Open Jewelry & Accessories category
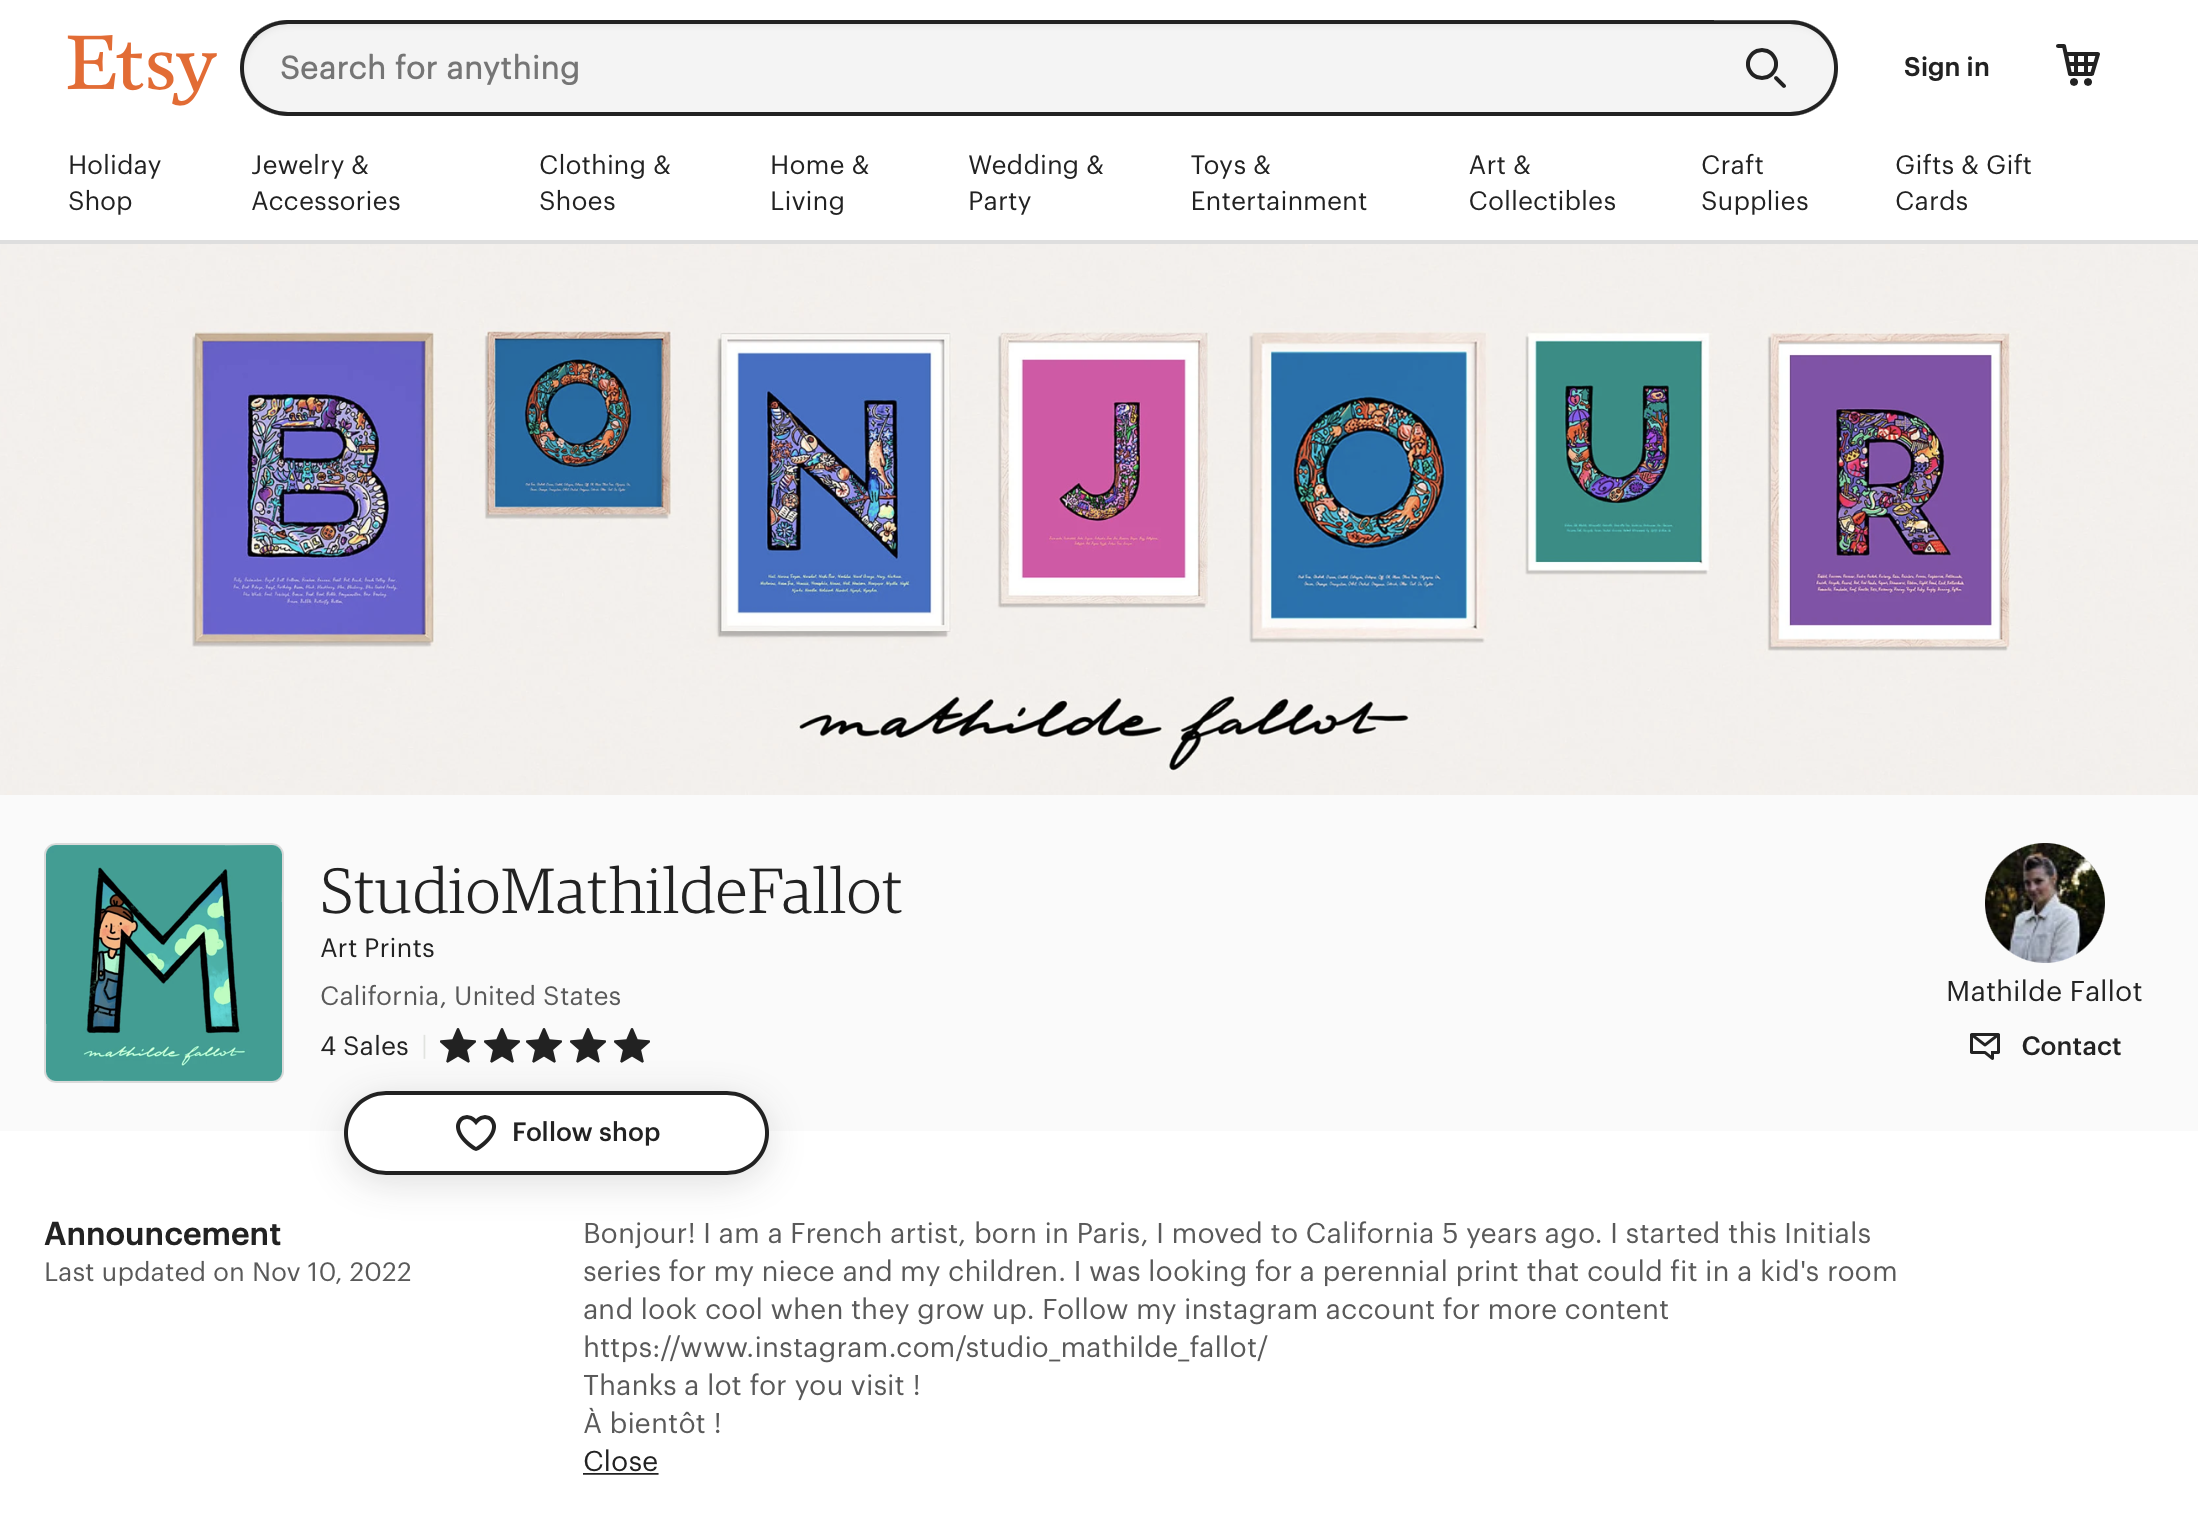This screenshot has height=1528, width=2198. (x=326, y=183)
